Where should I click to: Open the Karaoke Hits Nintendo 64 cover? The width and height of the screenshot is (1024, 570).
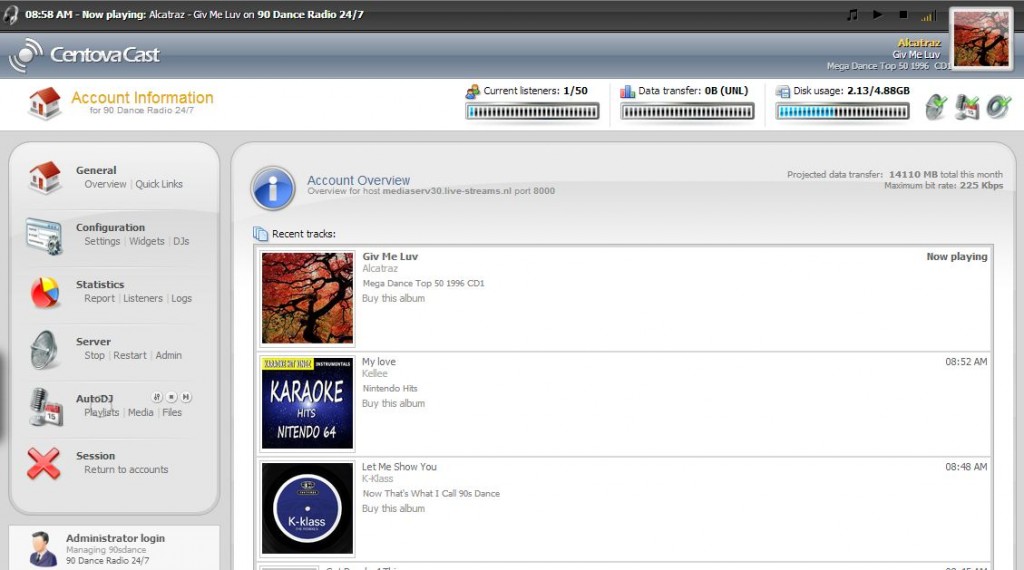[x=307, y=404]
